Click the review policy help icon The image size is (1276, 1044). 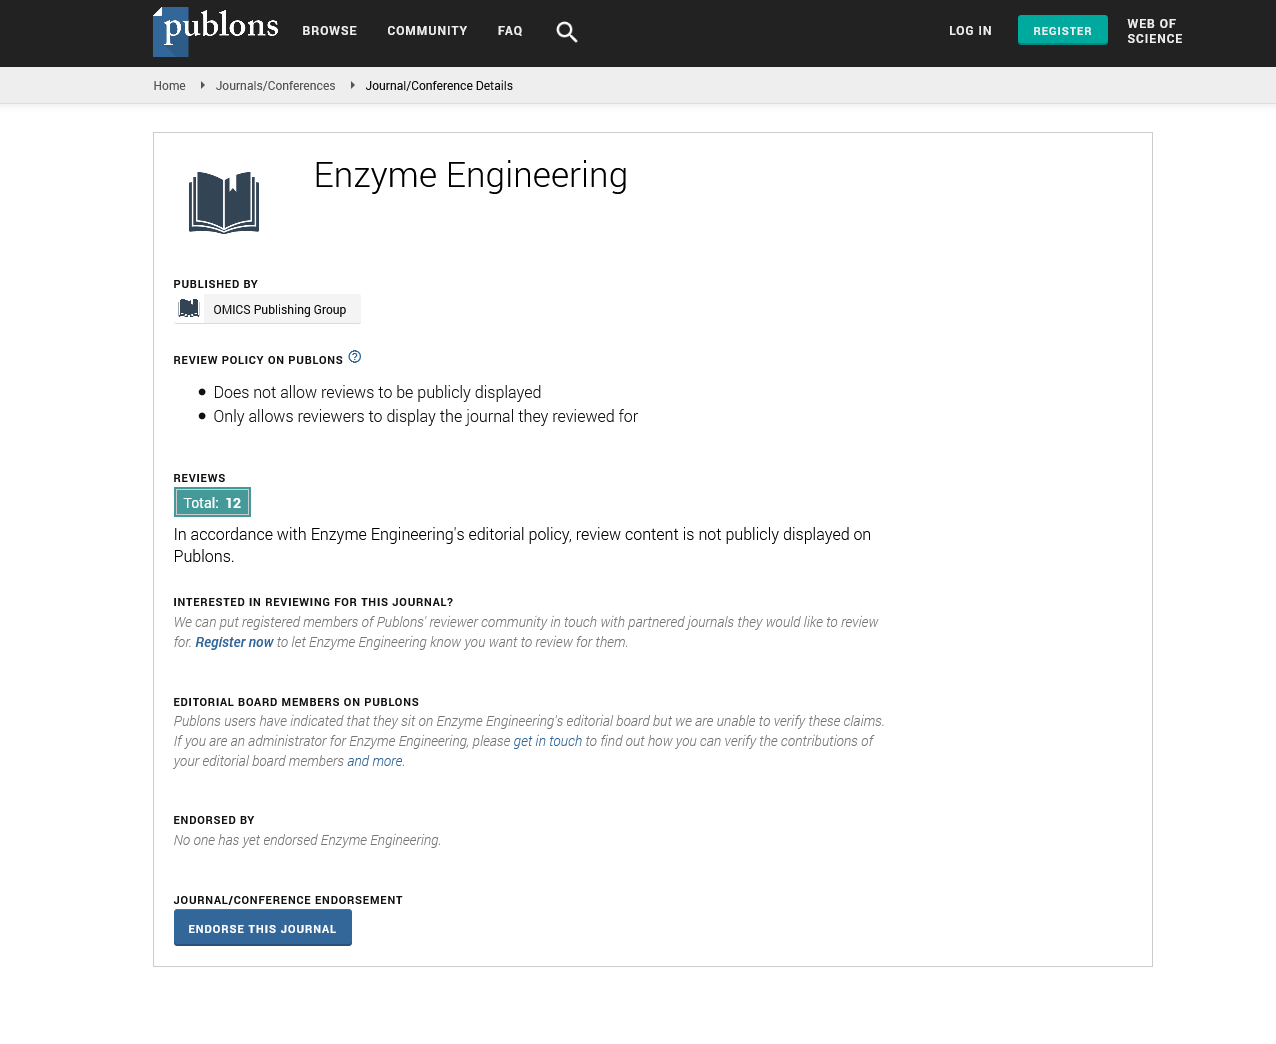tap(355, 357)
